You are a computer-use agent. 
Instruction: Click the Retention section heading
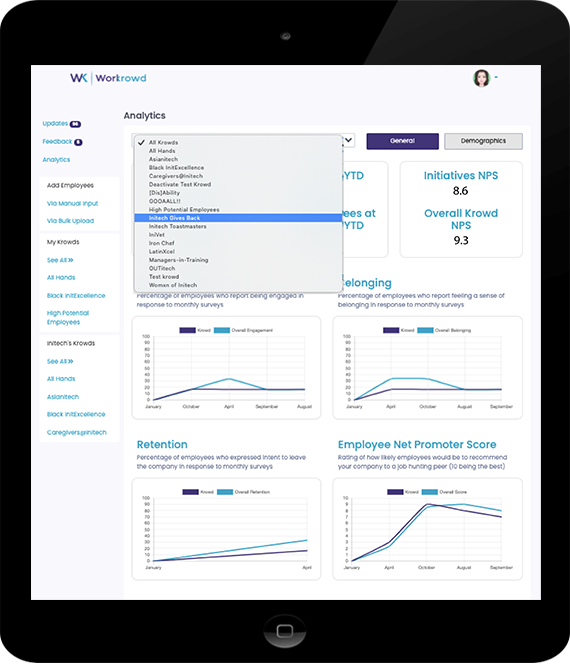pos(162,445)
